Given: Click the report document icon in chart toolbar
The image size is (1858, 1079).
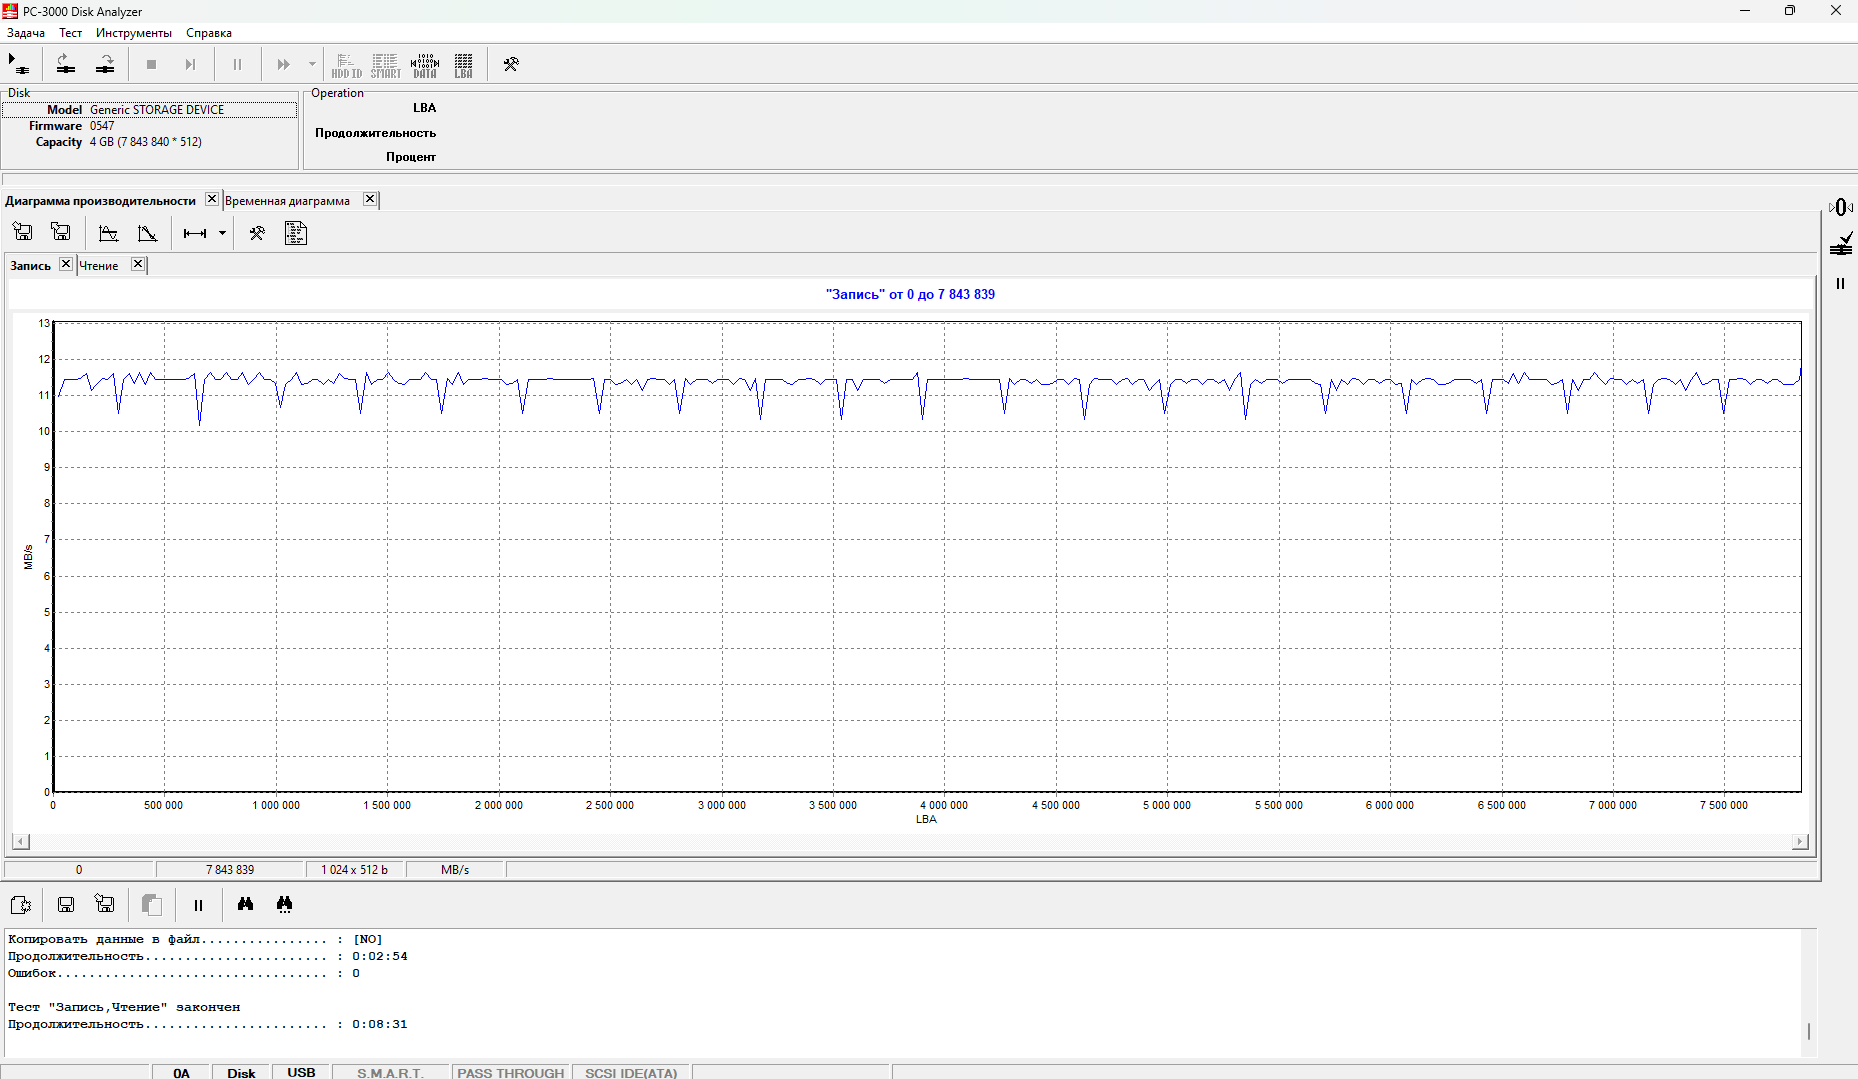Looking at the screenshot, I should tap(295, 233).
